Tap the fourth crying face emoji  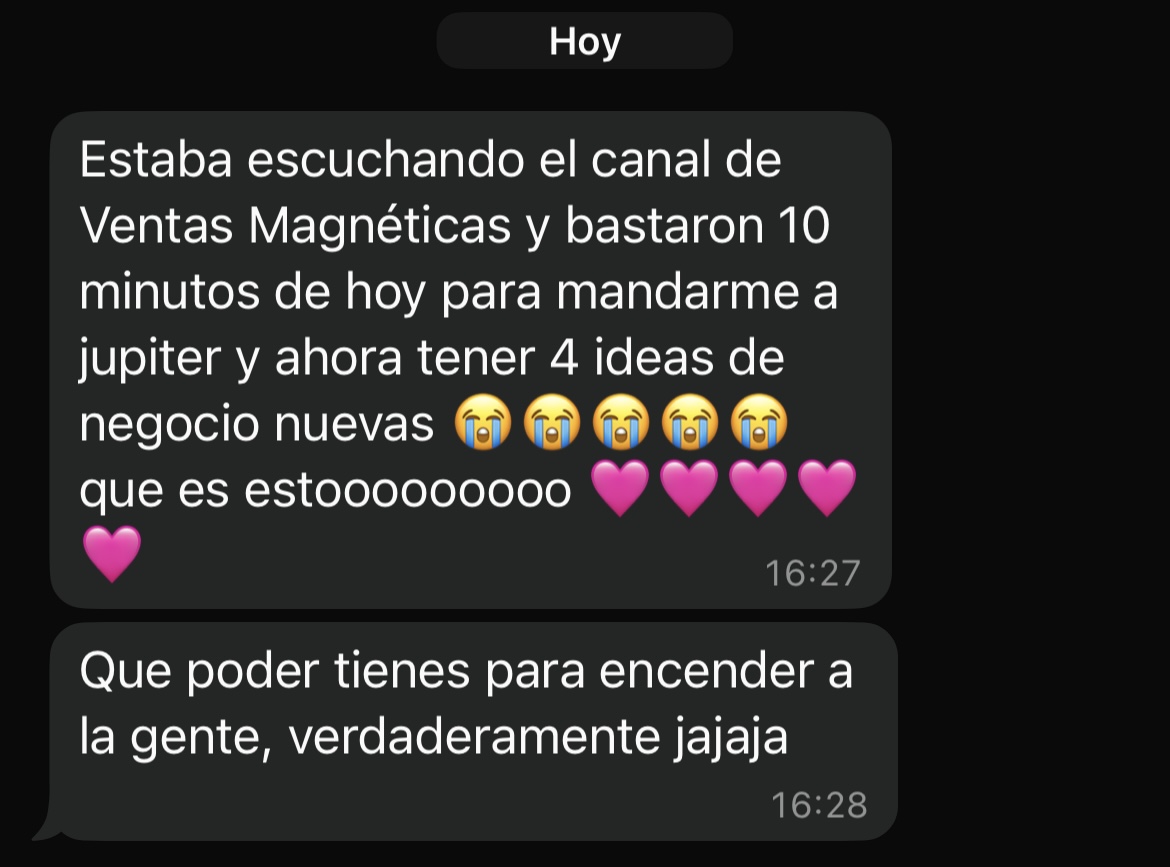[x=689, y=422]
